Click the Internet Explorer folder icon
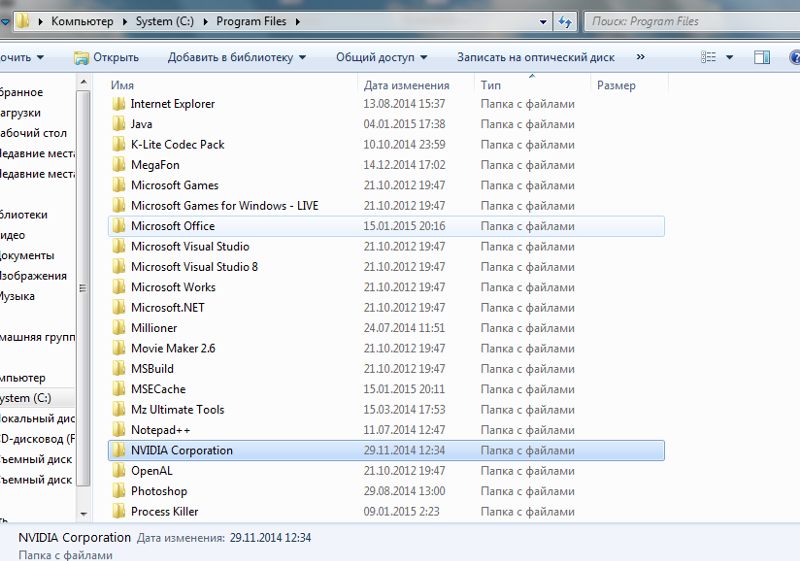 coord(119,104)
